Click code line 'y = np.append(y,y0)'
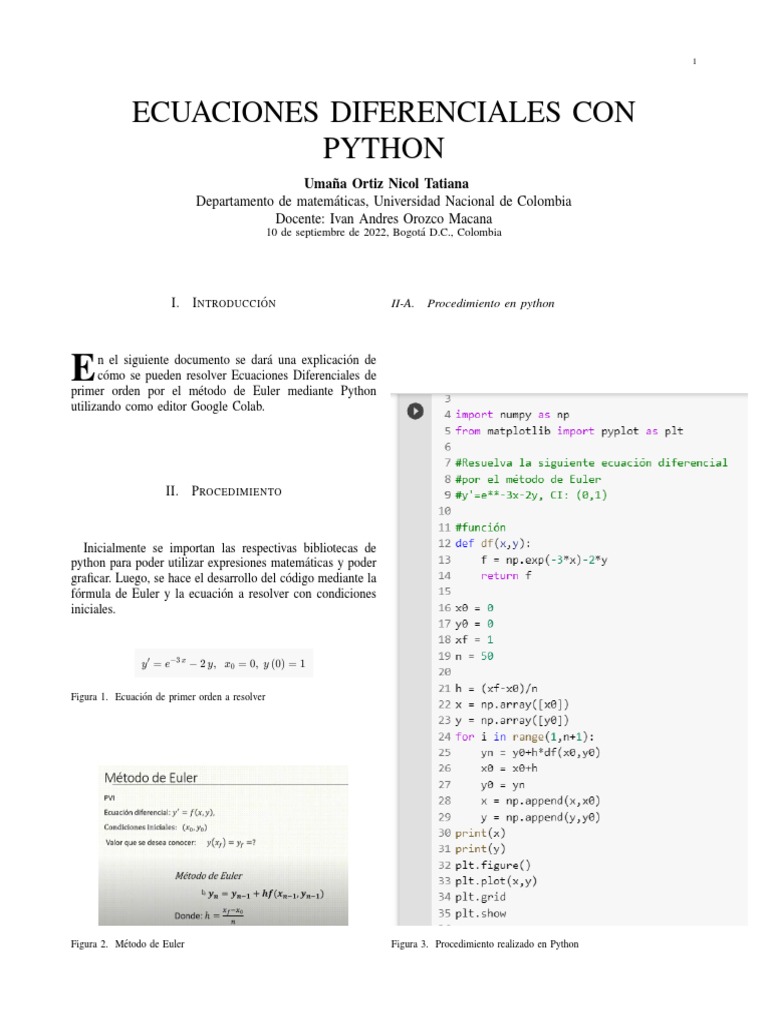Viewport: 768px width, 1024px height. pyautogui.click(x=541, y=817)
